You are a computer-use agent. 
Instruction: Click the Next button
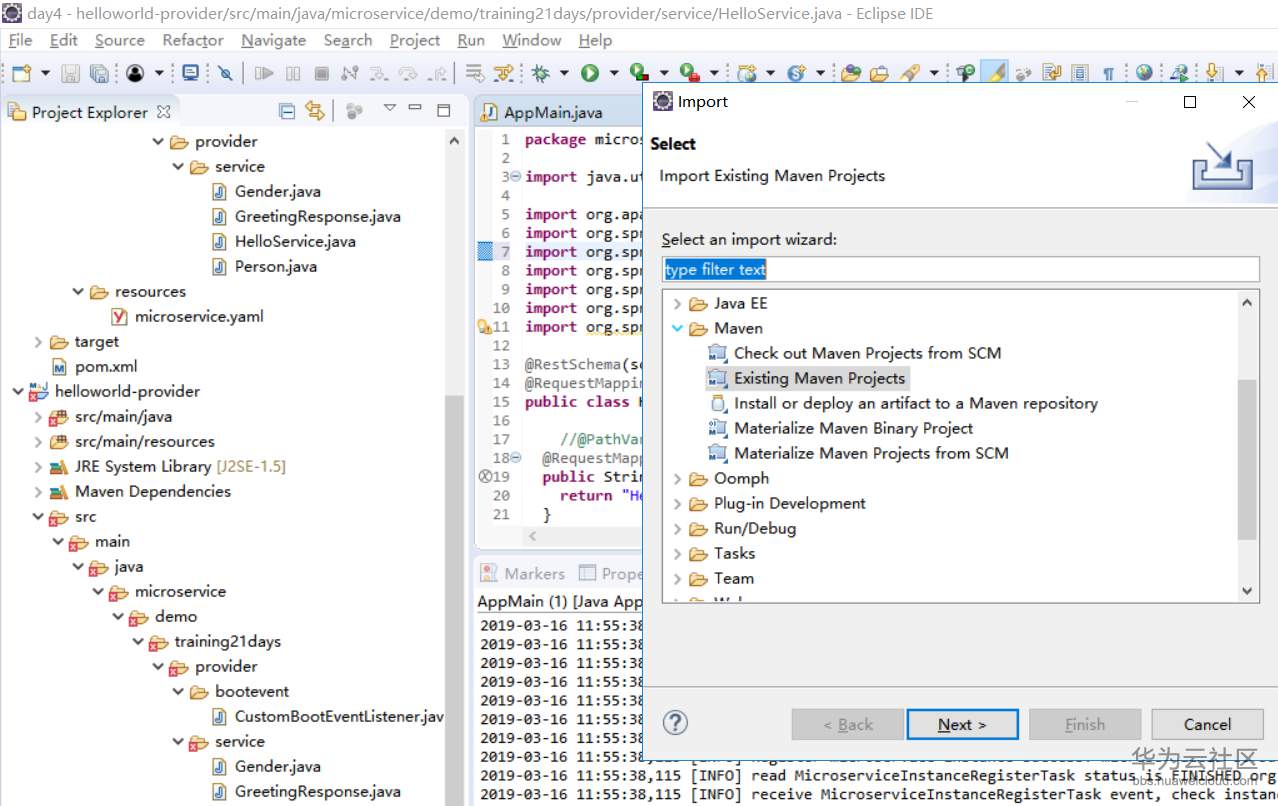point(962,724)
